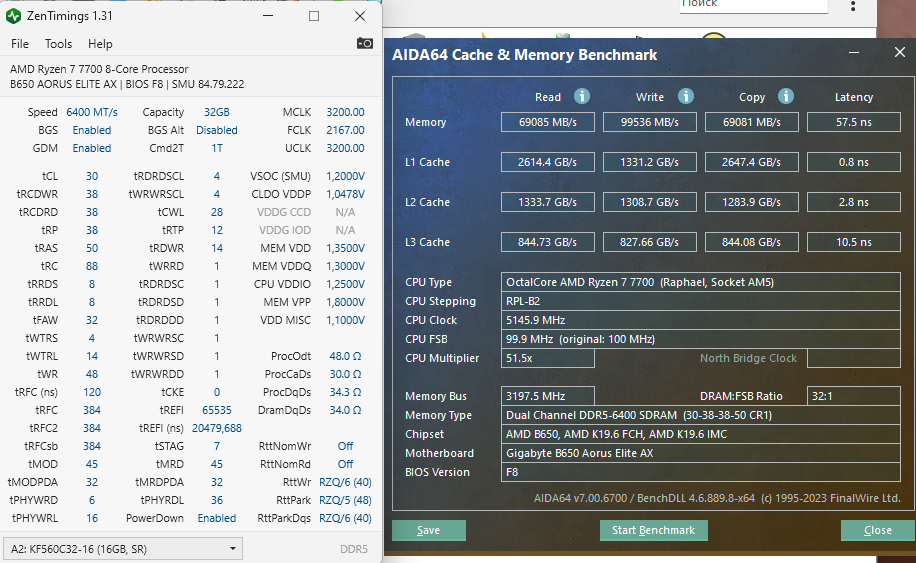Image resolution: width=916 pixels, height=563 pixels.
Task: Click the L3 Cache Copy 844.08 GB/s value
Action: pyautogui.click(x=752, y=242)
